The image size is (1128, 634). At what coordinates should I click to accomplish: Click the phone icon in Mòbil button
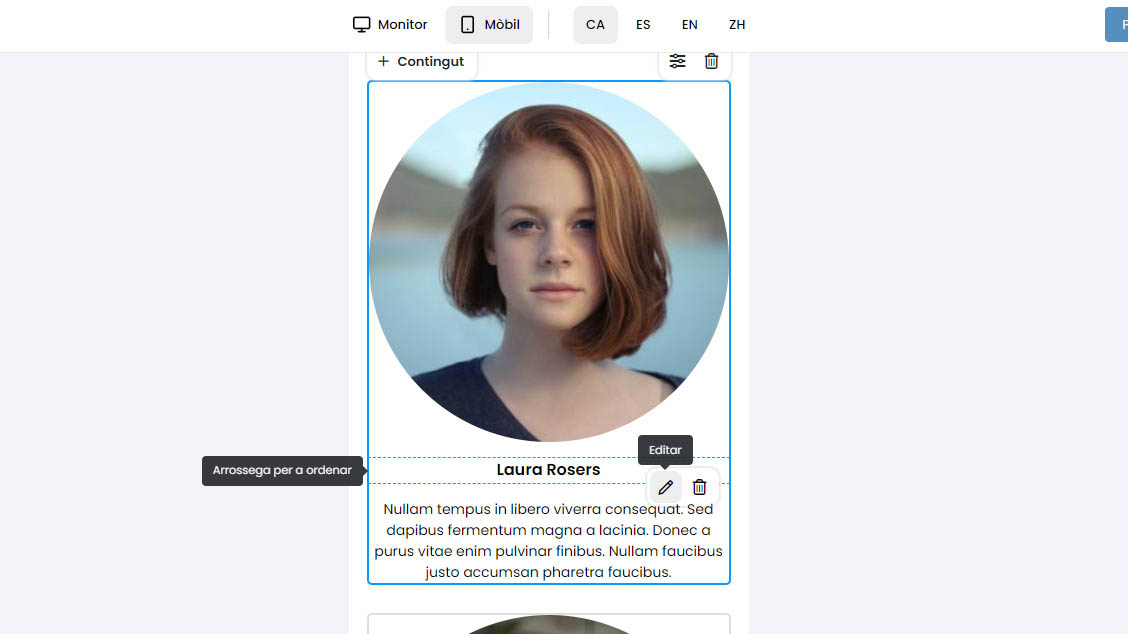[468, 24]
